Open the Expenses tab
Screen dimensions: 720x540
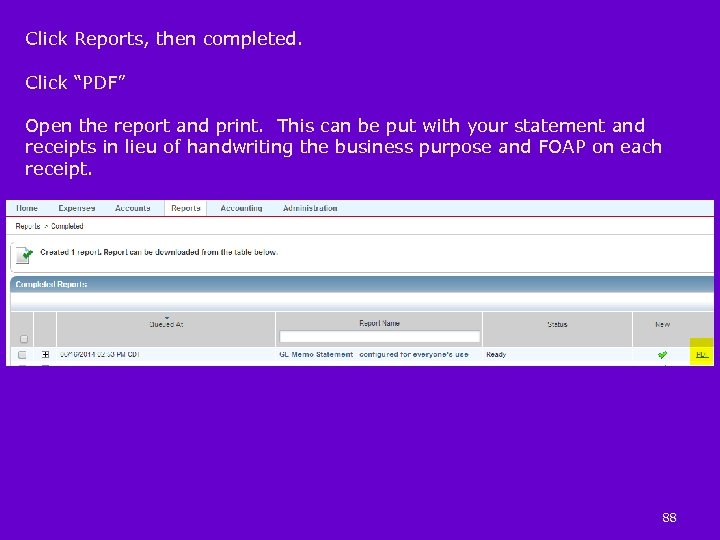(77, 208)
